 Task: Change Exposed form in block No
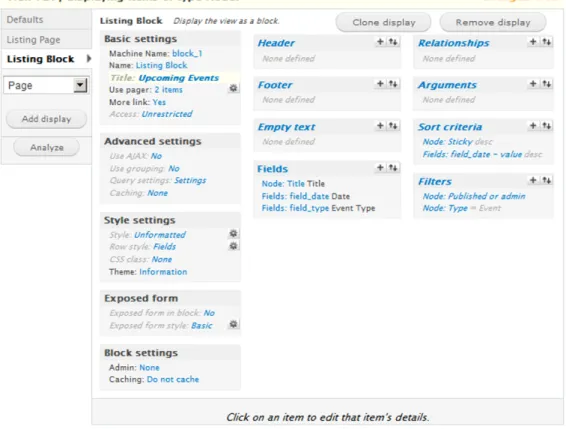pyautogui.click(x=209, y=313)
